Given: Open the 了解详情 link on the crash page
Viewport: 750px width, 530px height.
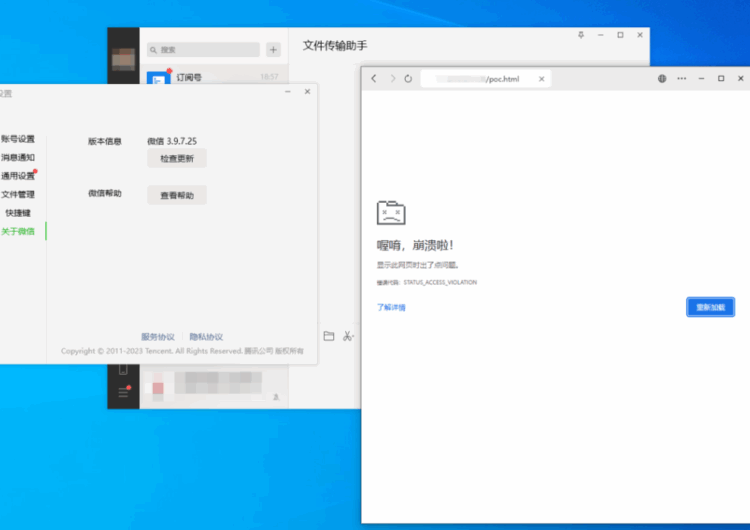Looking at the screenshot, I should [391, 307].
